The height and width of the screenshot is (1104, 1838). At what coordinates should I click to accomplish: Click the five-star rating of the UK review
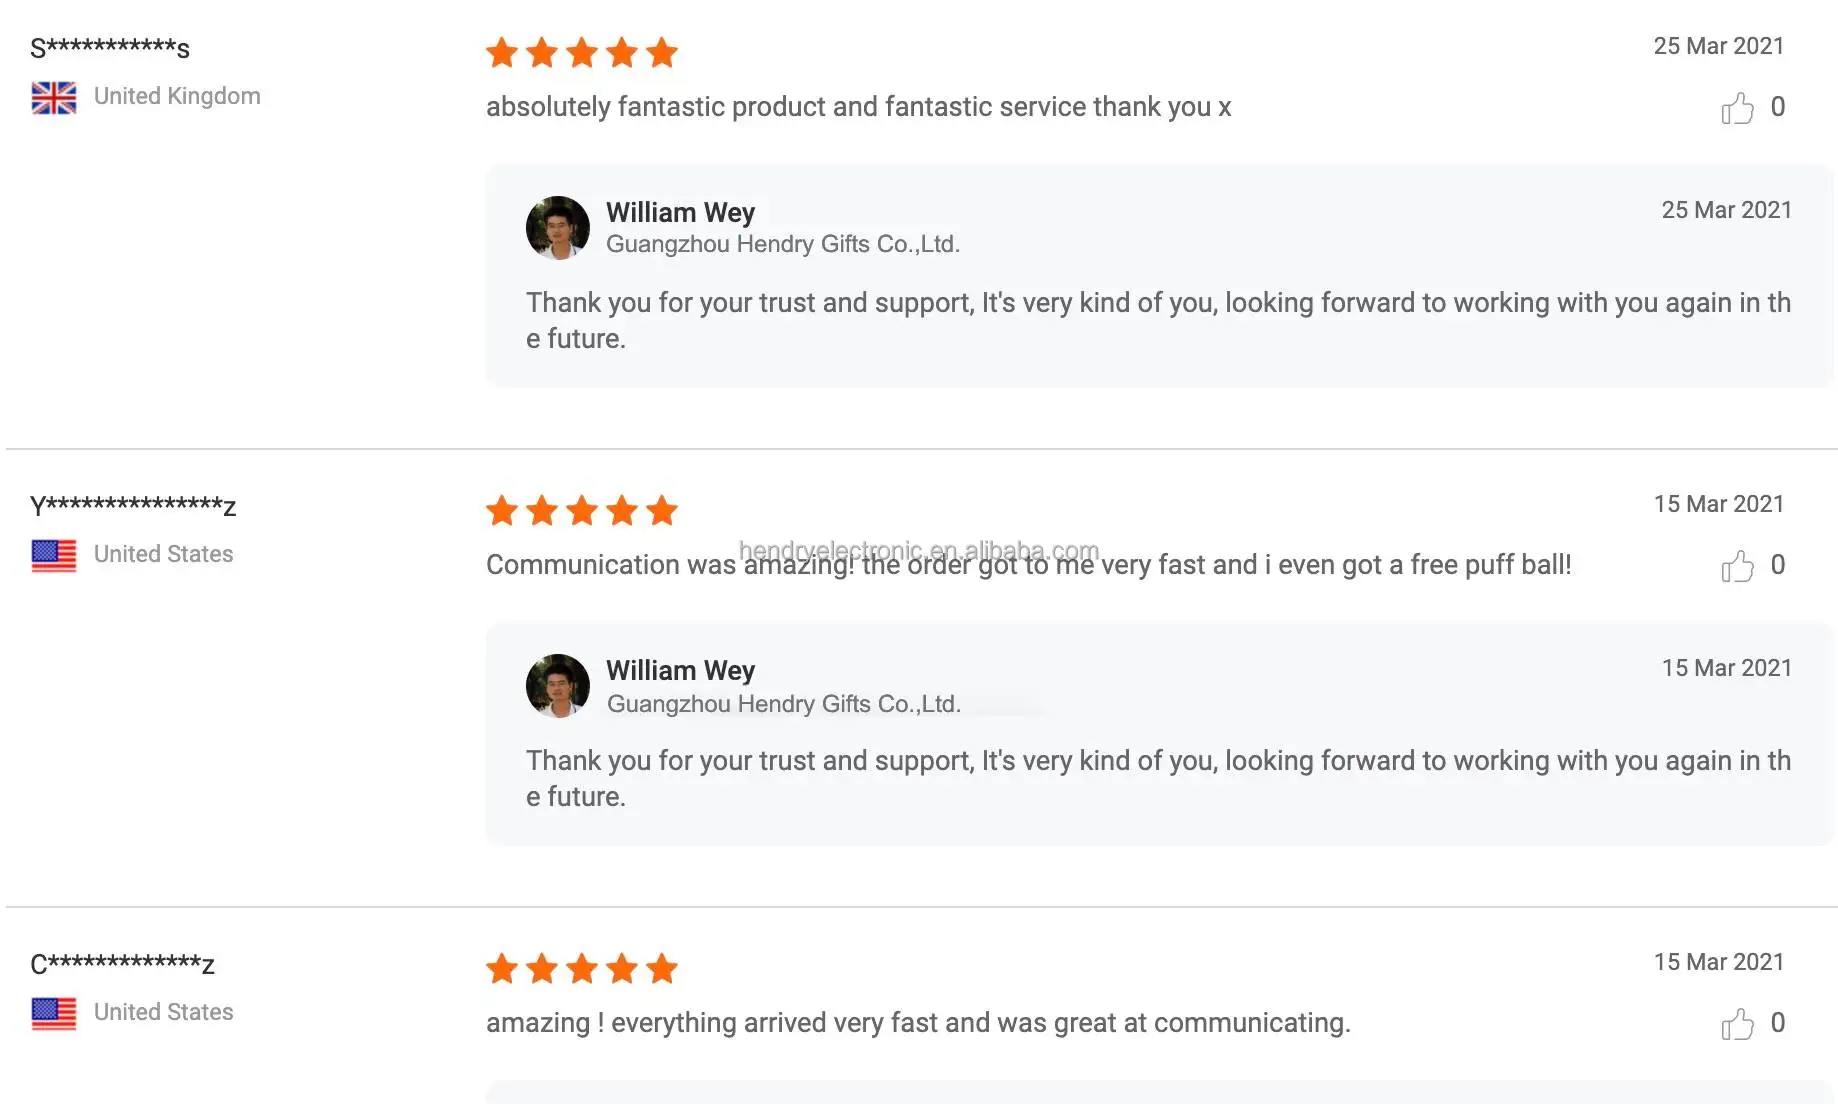[x=581, y=52]
